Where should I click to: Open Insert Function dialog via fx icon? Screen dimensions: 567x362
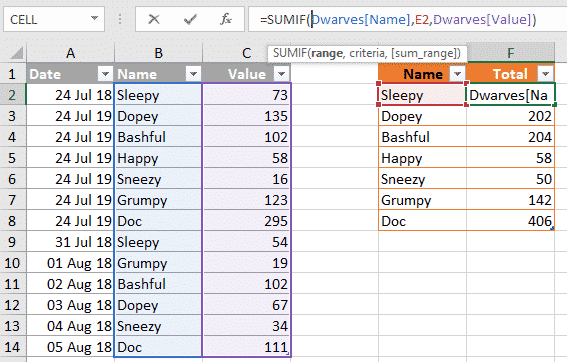click(226, 19)
